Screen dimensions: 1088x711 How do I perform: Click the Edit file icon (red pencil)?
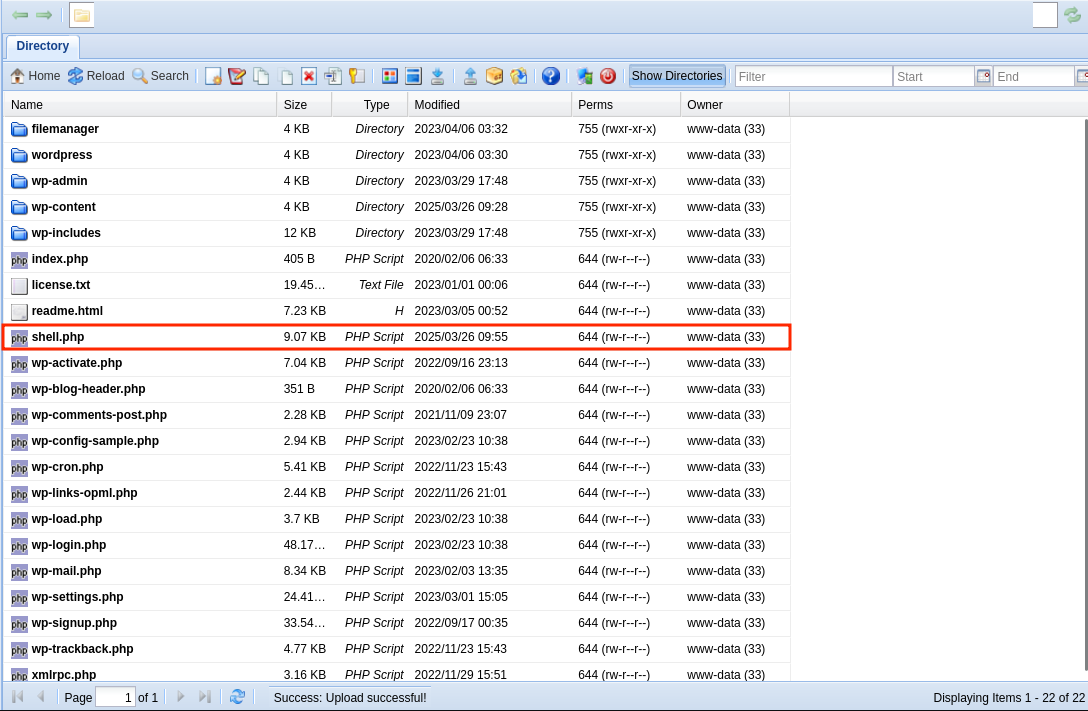point(237,76)
